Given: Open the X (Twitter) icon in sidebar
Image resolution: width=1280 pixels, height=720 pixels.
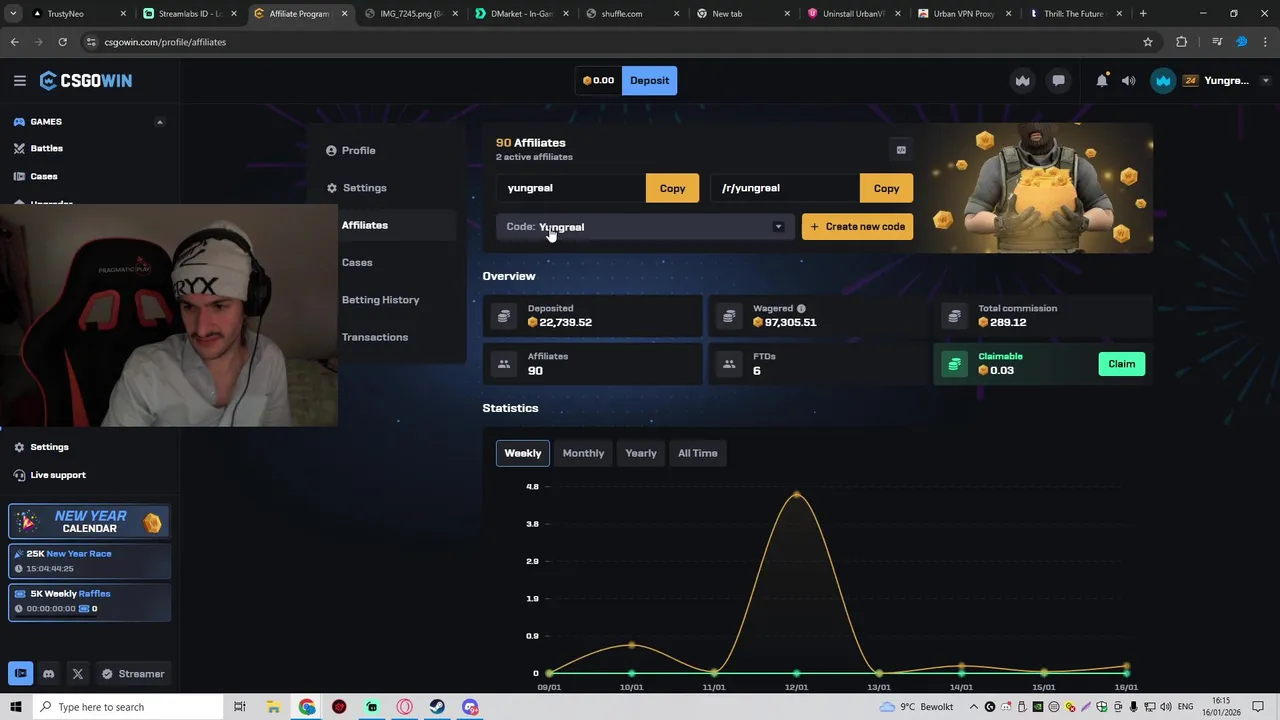Looking at the screenshot, I should point(77,674).
